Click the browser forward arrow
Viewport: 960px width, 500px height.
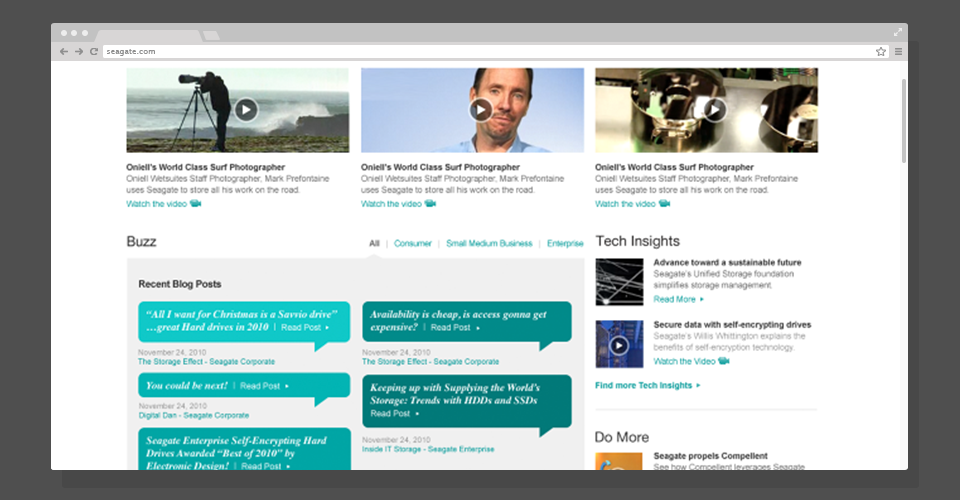click(79, 51)
